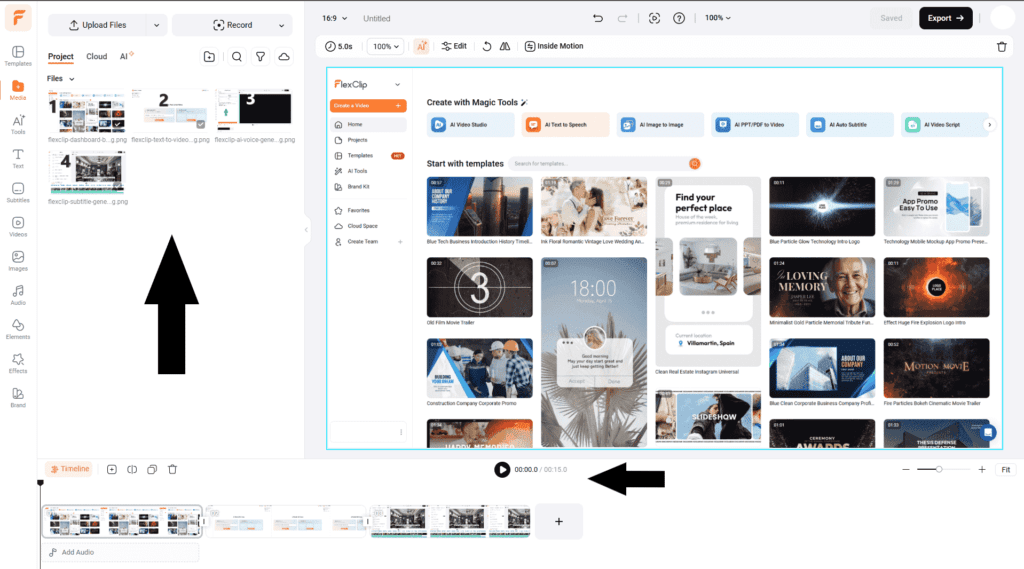Image resolution: width=1024 pixels, height=569 pixels.
Task: Select the flexclip-dashboard thumbnail numbered 1
Action: pos(87,111)
